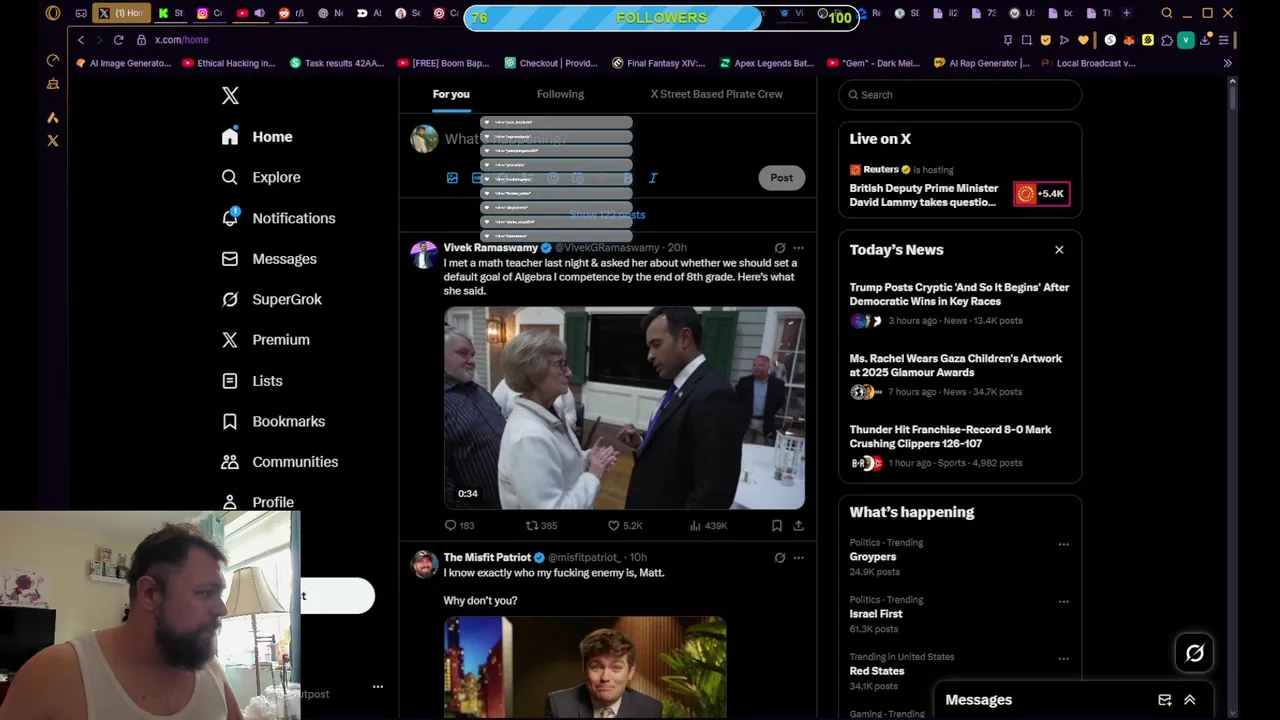Click the Explore magnifier icon
This screenshot has height=720, width=1280.
pyautogui.click(x=230, y=177)
